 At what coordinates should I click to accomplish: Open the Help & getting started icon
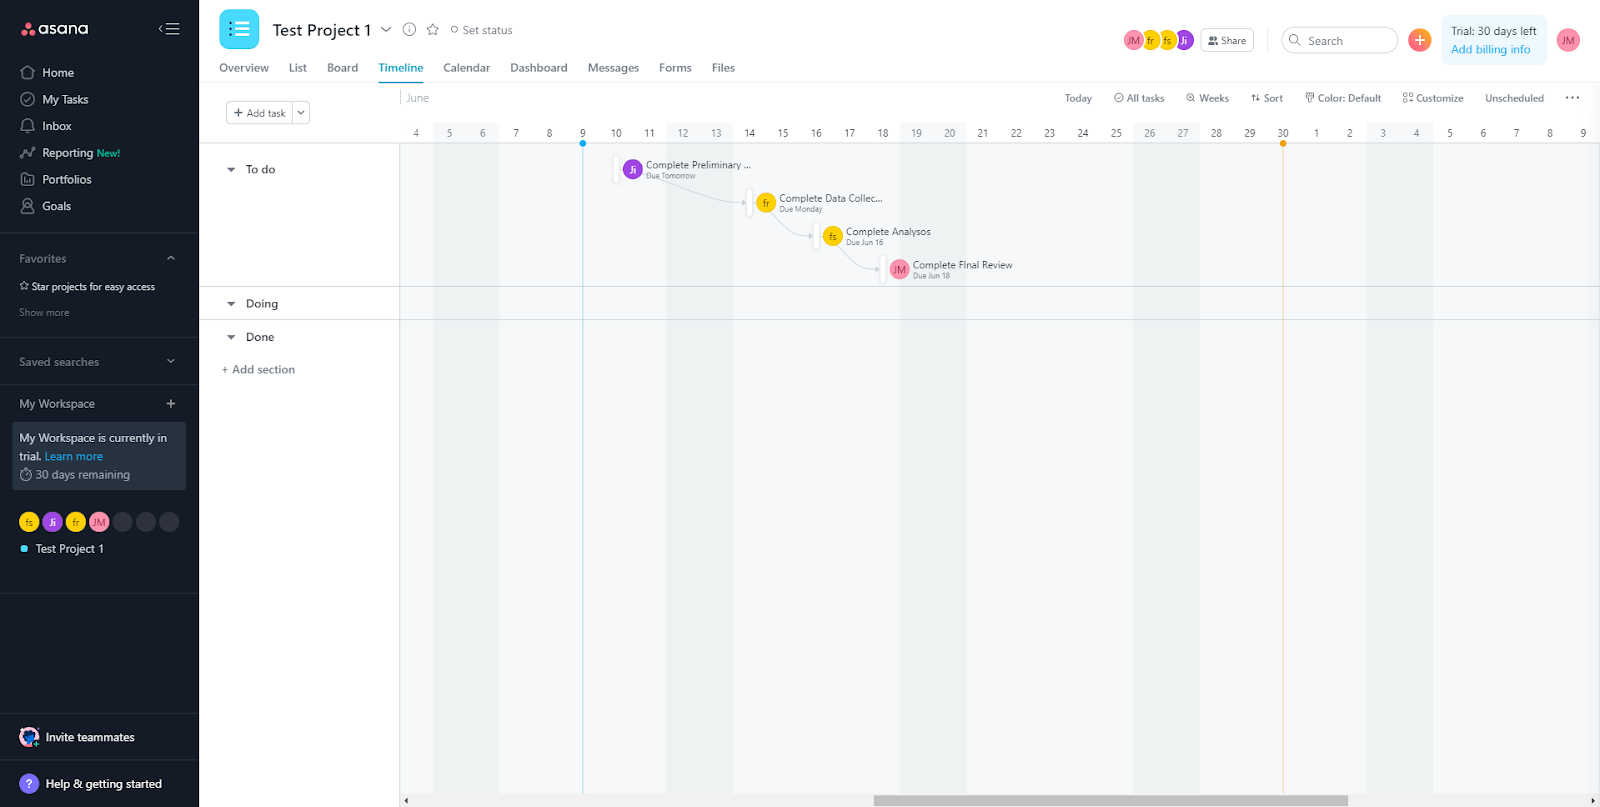point(29,784)
